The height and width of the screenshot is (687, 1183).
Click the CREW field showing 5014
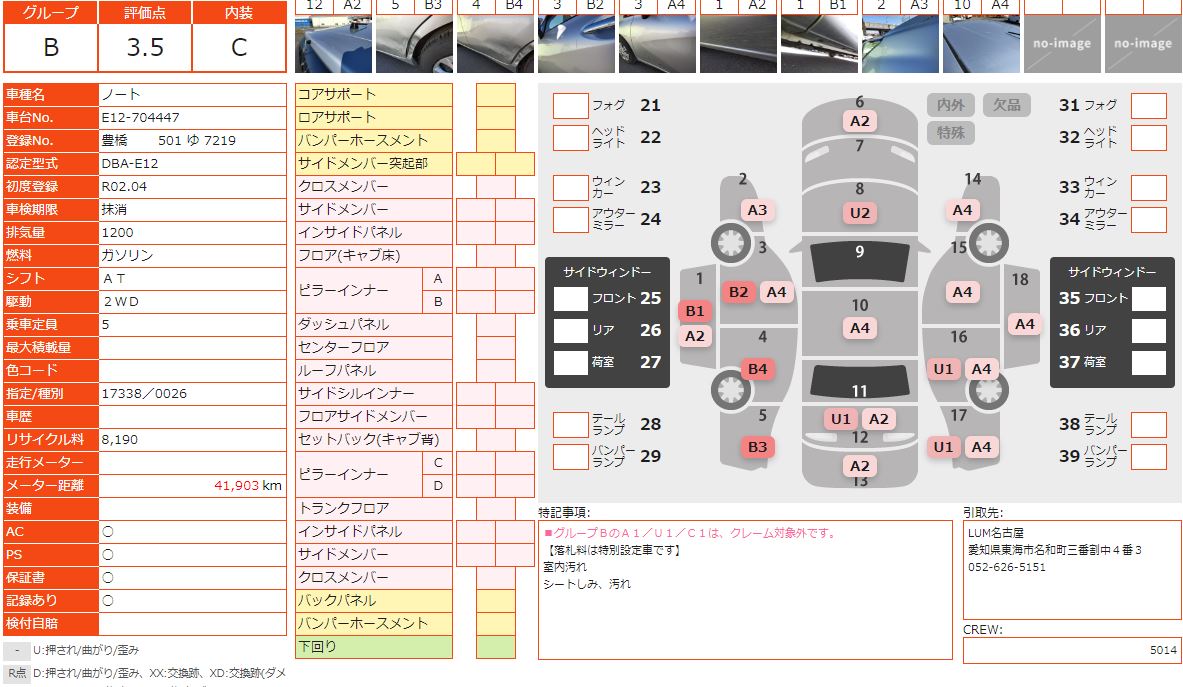pyautogui.click(x=1071, y=650)
